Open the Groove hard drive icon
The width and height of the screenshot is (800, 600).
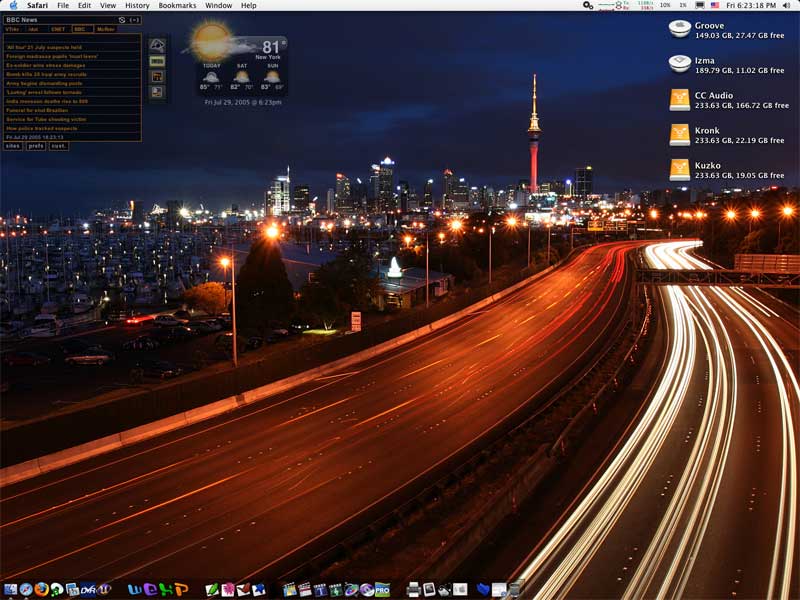(x=680, y=29)
